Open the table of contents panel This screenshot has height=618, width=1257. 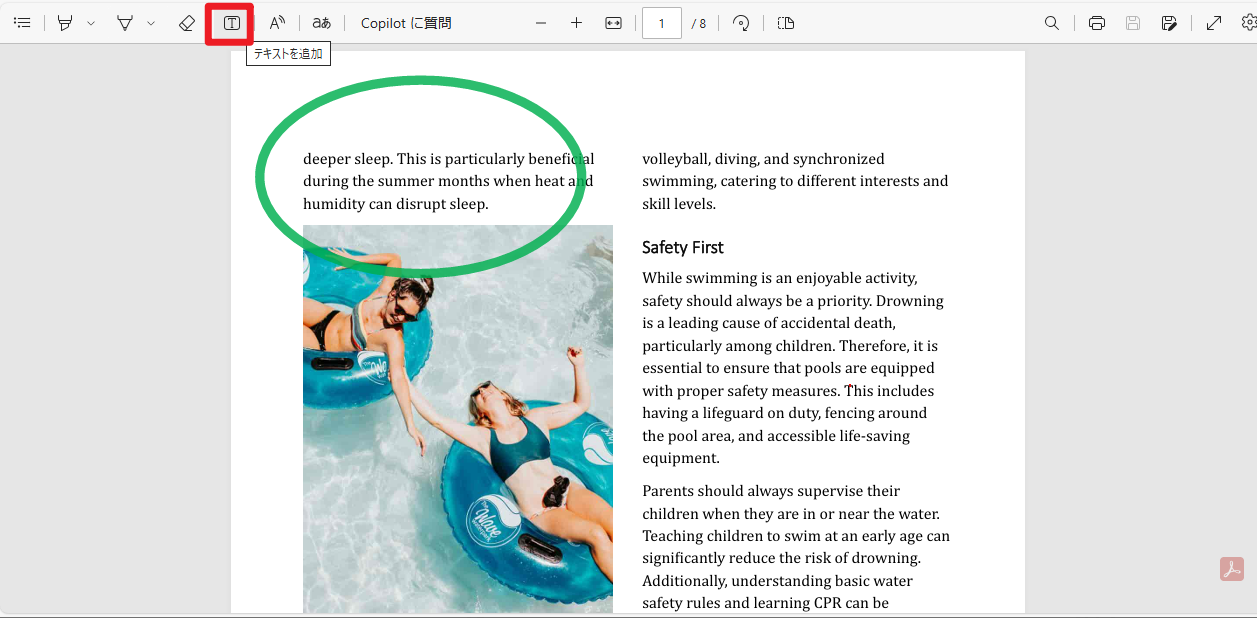click(x=22, y=23)
